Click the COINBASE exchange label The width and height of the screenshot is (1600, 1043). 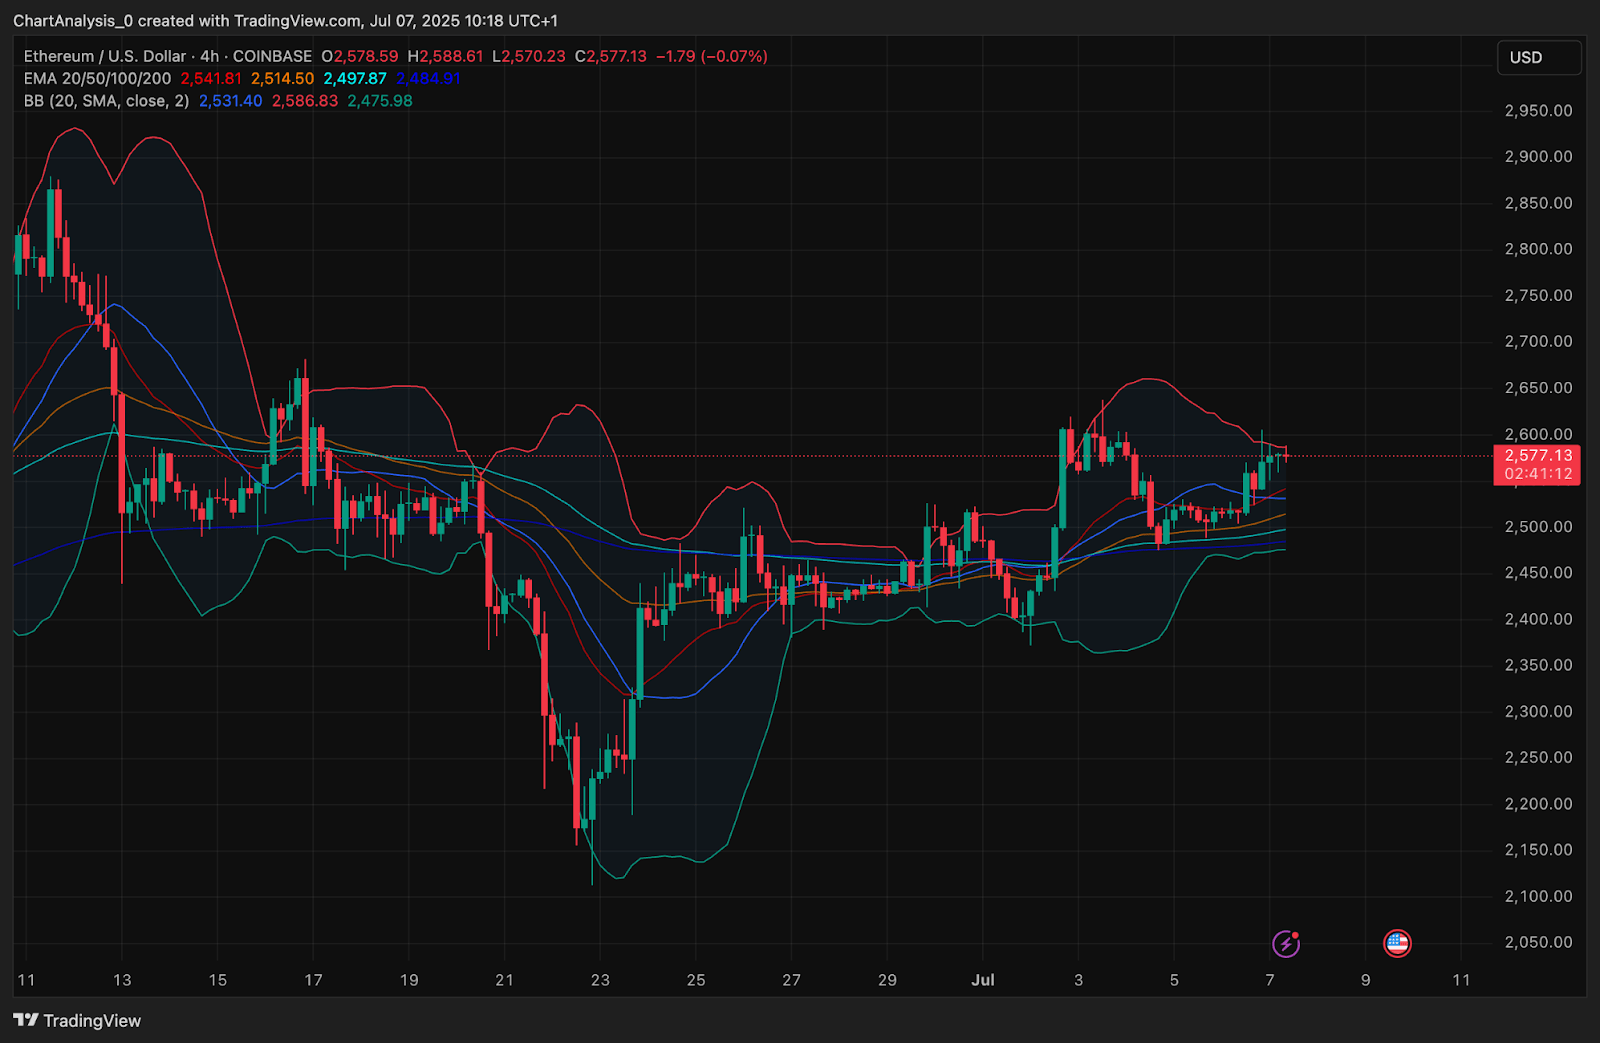[x=273, y=56]
